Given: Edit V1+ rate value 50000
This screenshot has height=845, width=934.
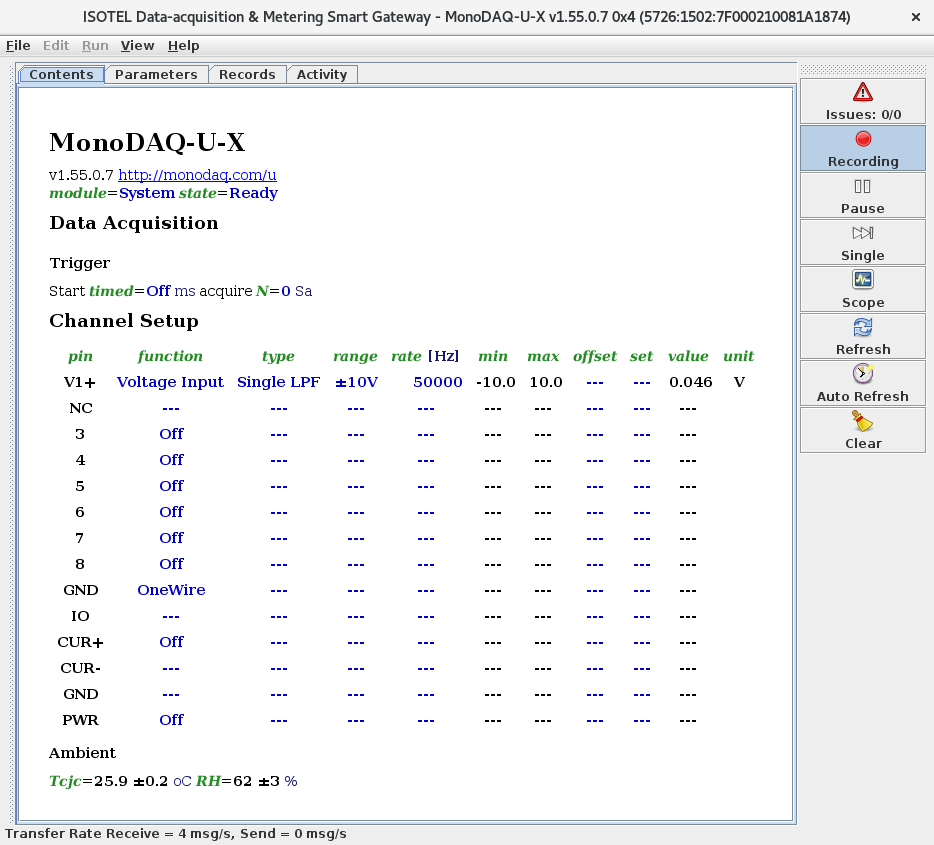Looking at the screenshot, I should click(438, 382).
